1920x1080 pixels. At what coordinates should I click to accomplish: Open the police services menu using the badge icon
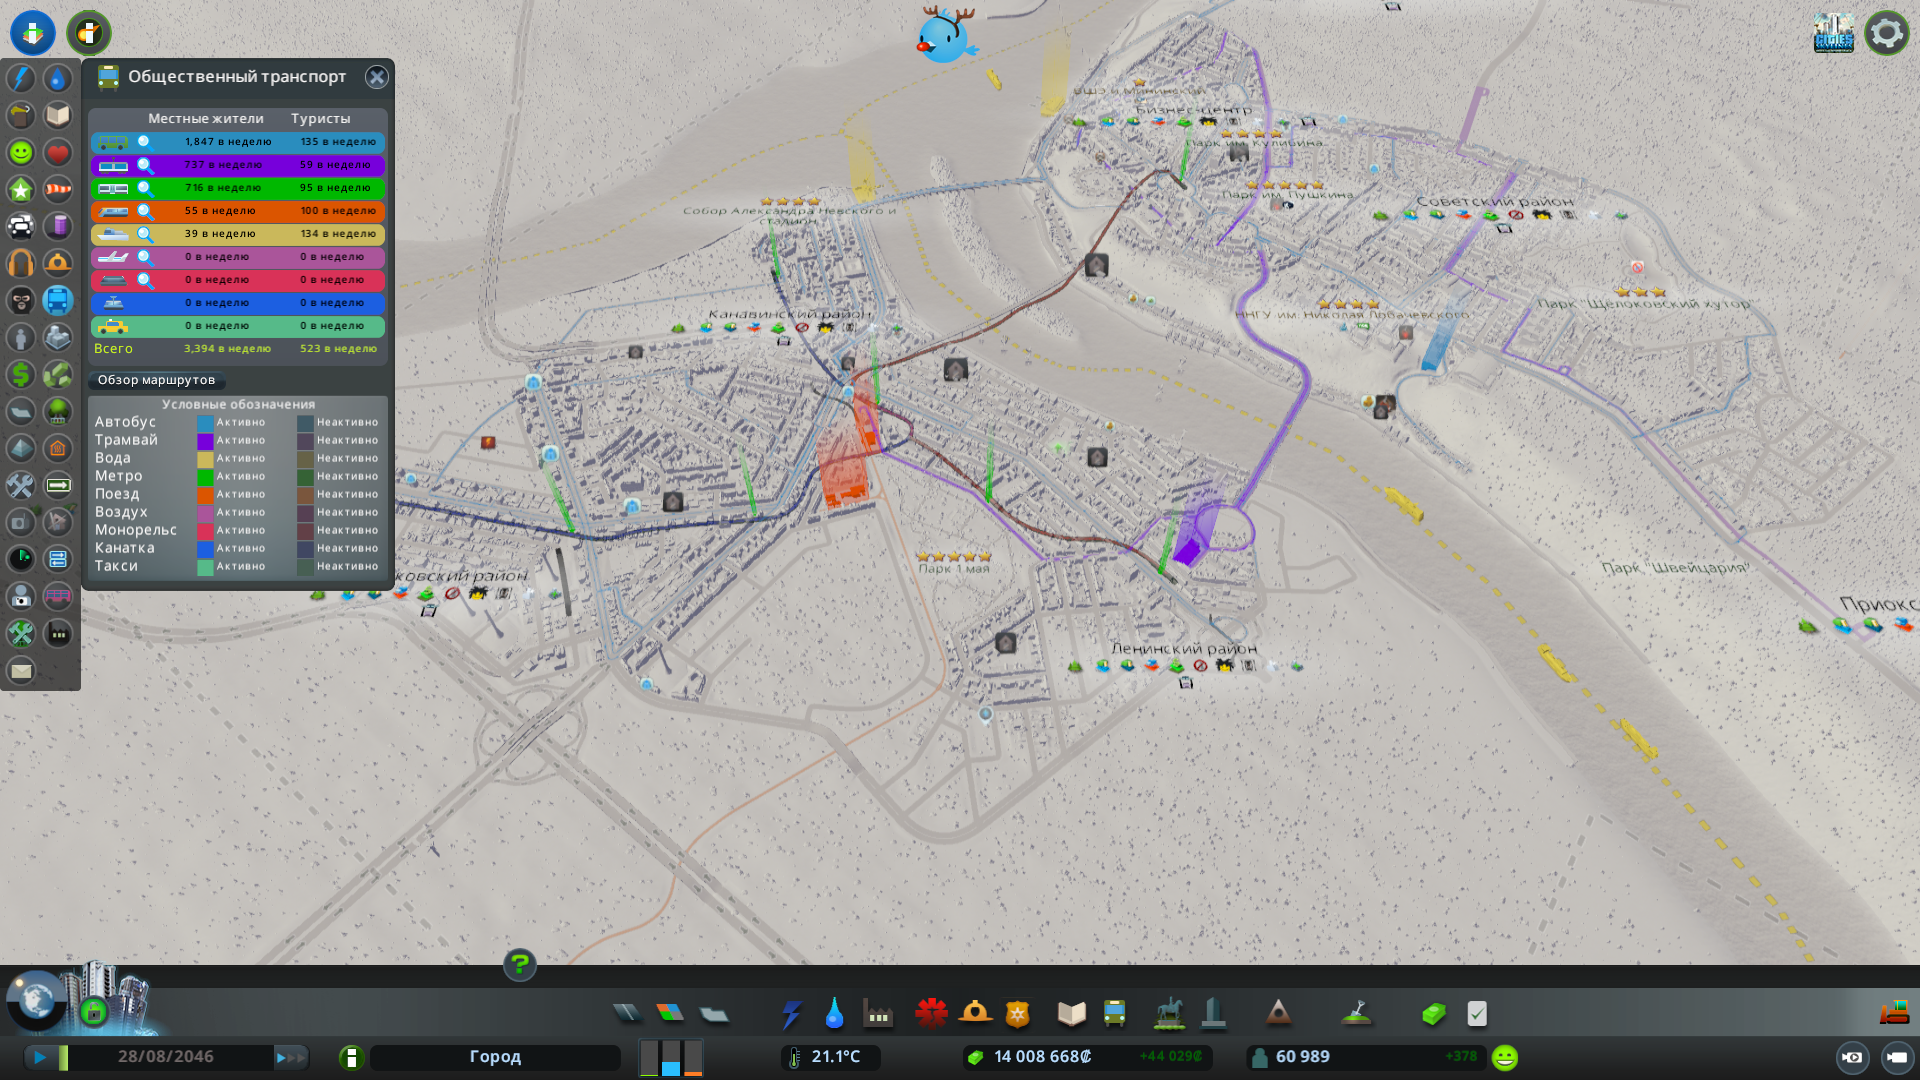tap(1017, 1013)
